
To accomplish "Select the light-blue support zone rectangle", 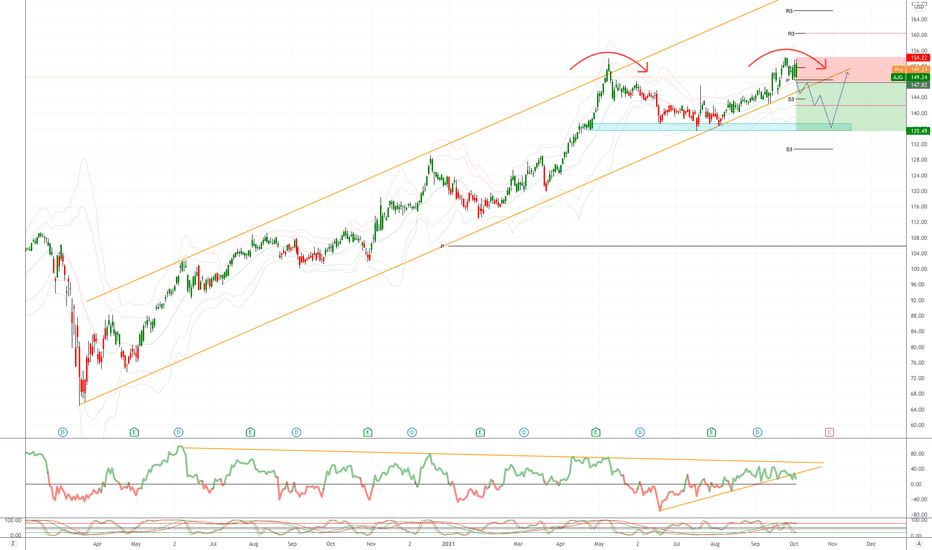I will (722, 127).
